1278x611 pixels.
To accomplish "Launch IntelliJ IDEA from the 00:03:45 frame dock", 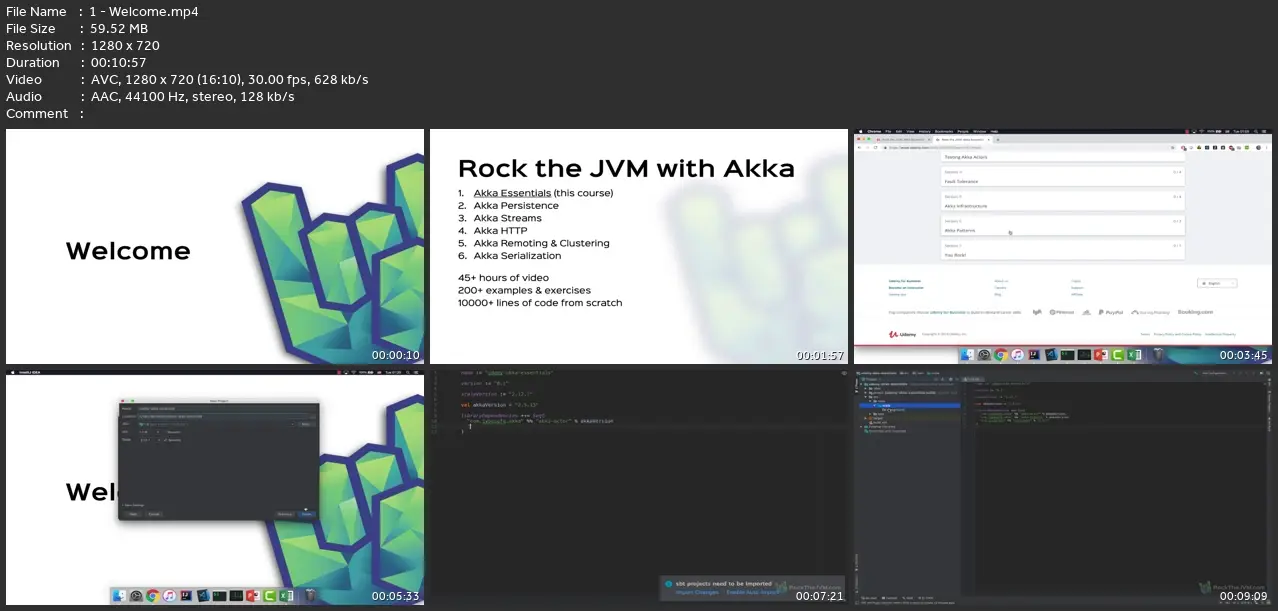I will [x=1034, y=354].
